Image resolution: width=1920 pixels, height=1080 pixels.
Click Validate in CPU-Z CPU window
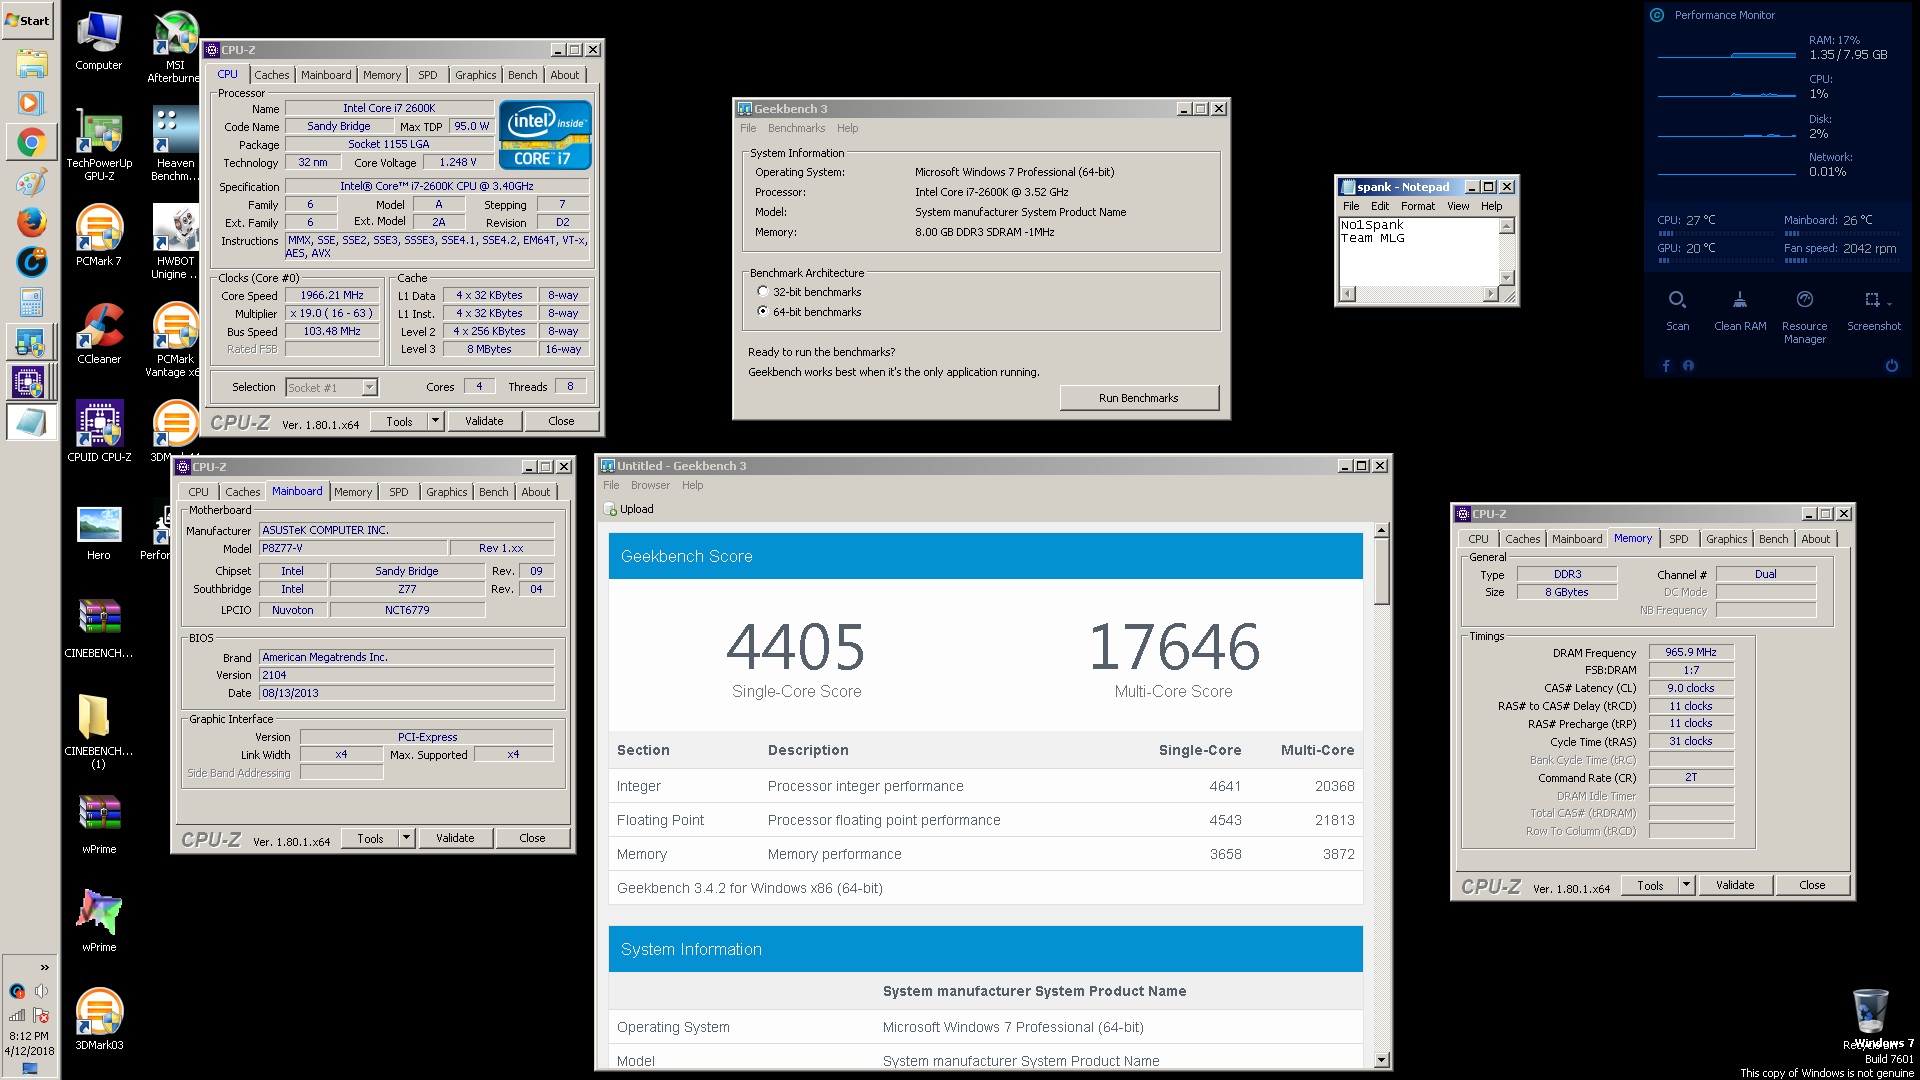pyautogui.click(x=484, y=421)
